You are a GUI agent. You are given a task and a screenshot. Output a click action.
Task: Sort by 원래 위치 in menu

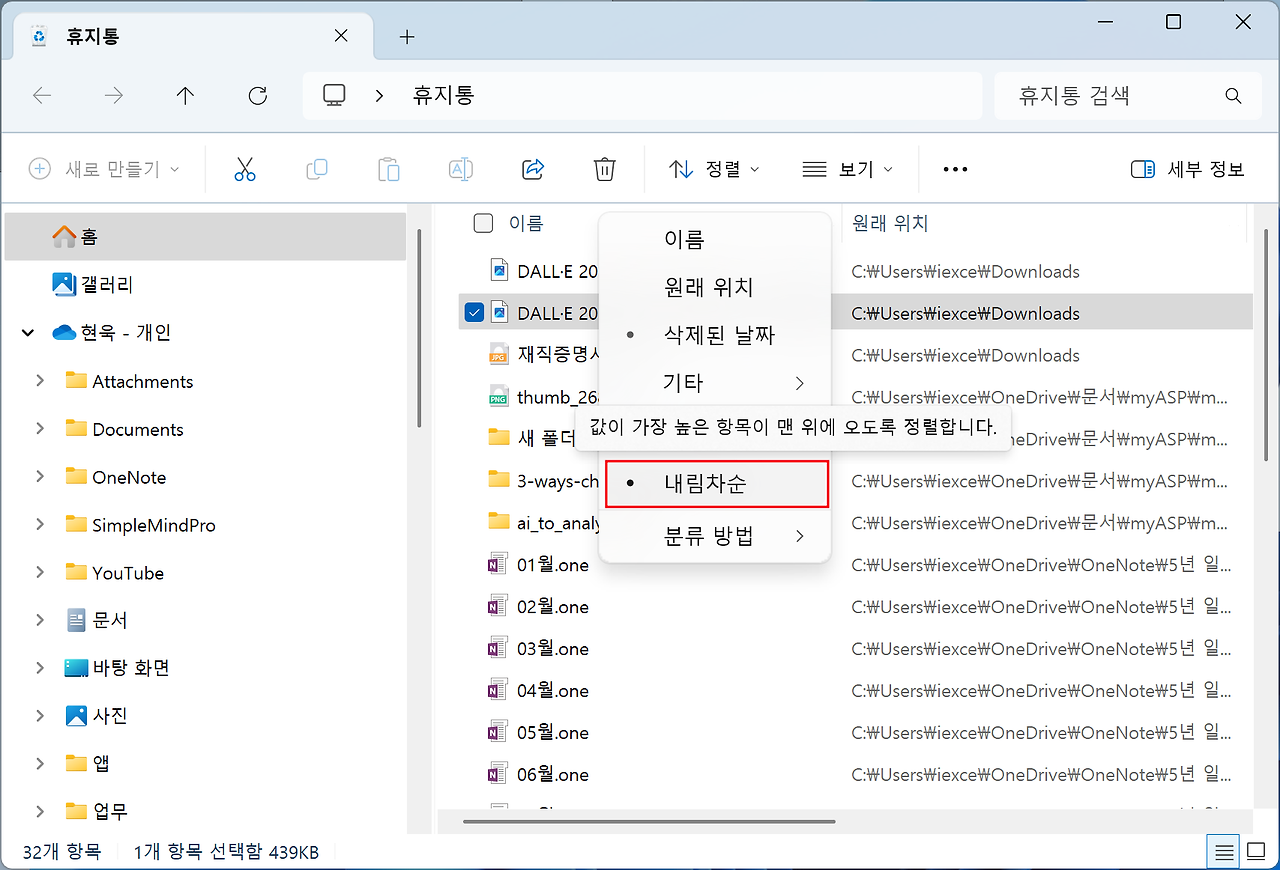tap(708, 287)
